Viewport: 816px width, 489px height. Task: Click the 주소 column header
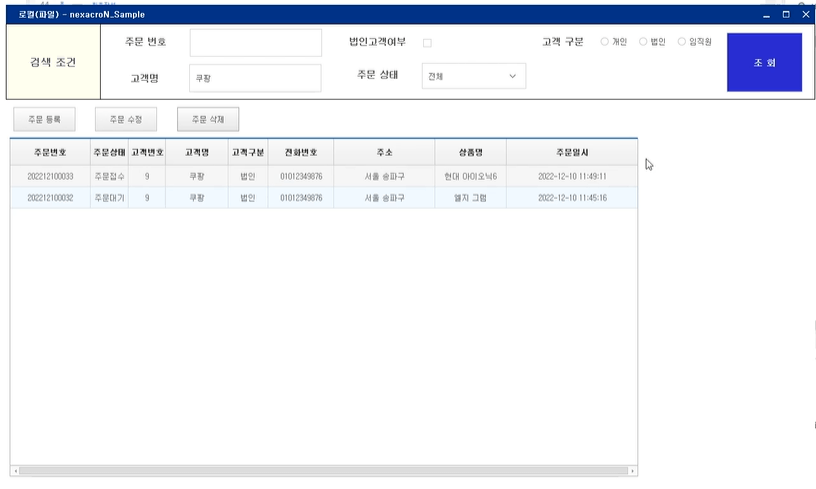384,152
